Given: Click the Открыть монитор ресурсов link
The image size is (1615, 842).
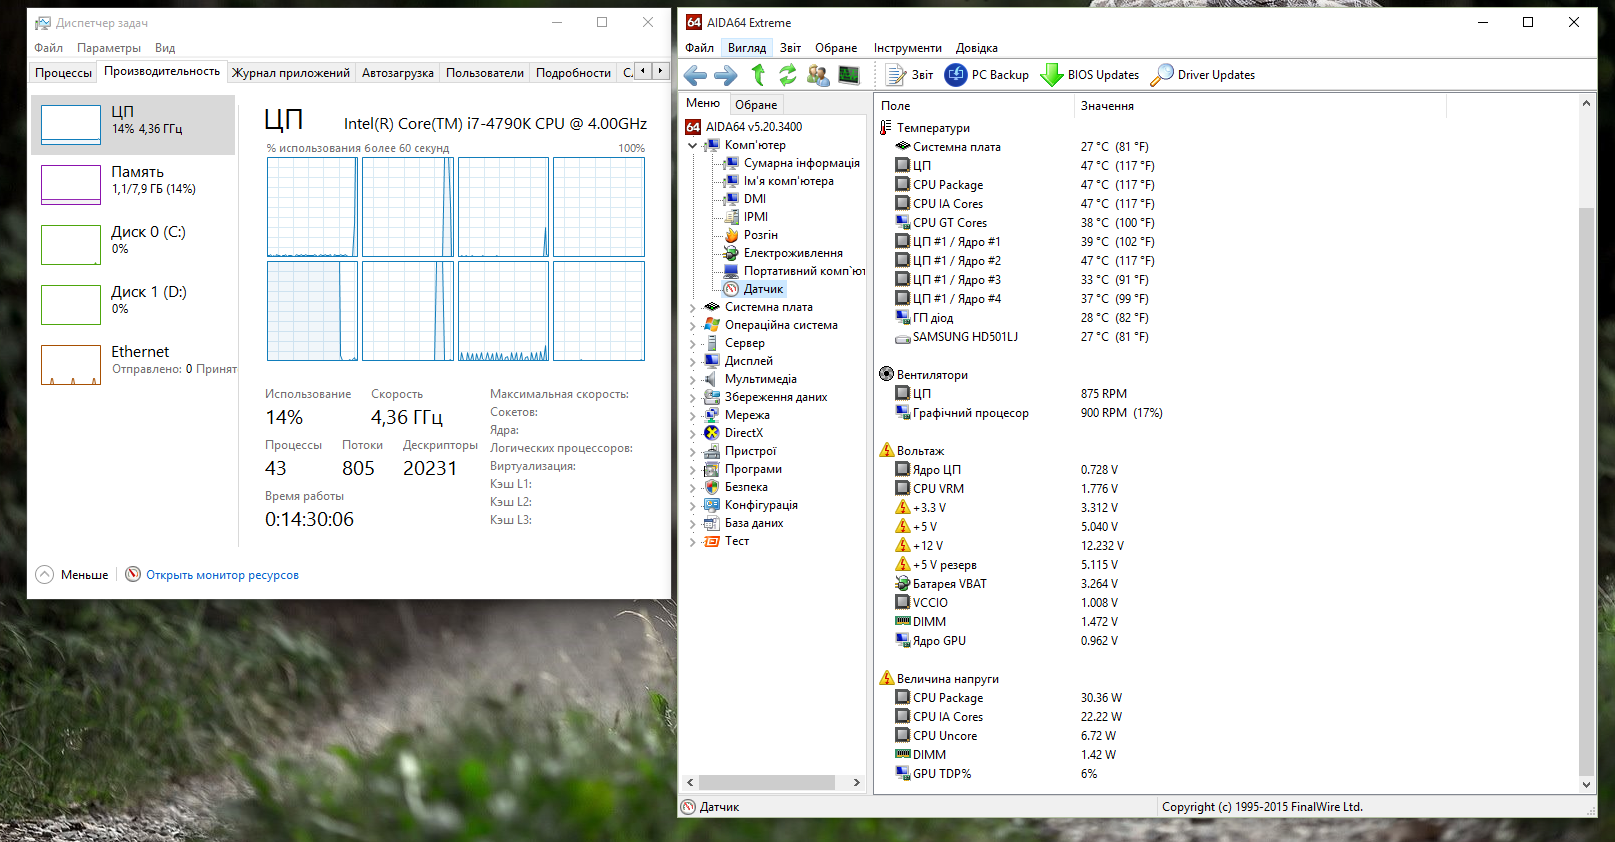Looking at the screenshot, I should pyautogui.click(x=222, y=575).
